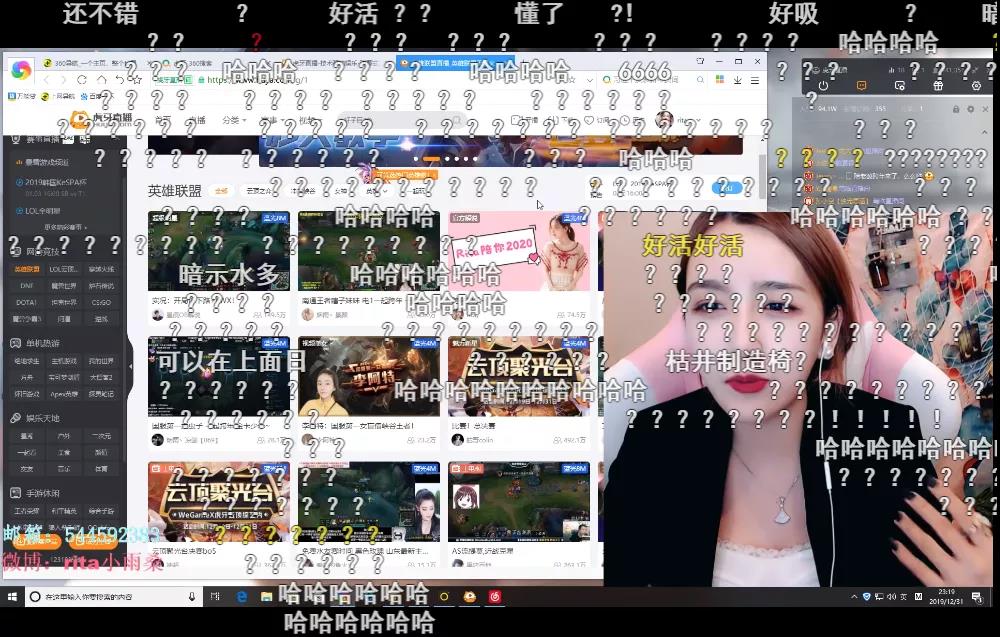The height and width of the screenshot is (637, 1000).
Task: Select the 云顶之弈 filter tag
Action: pos(259,191)
